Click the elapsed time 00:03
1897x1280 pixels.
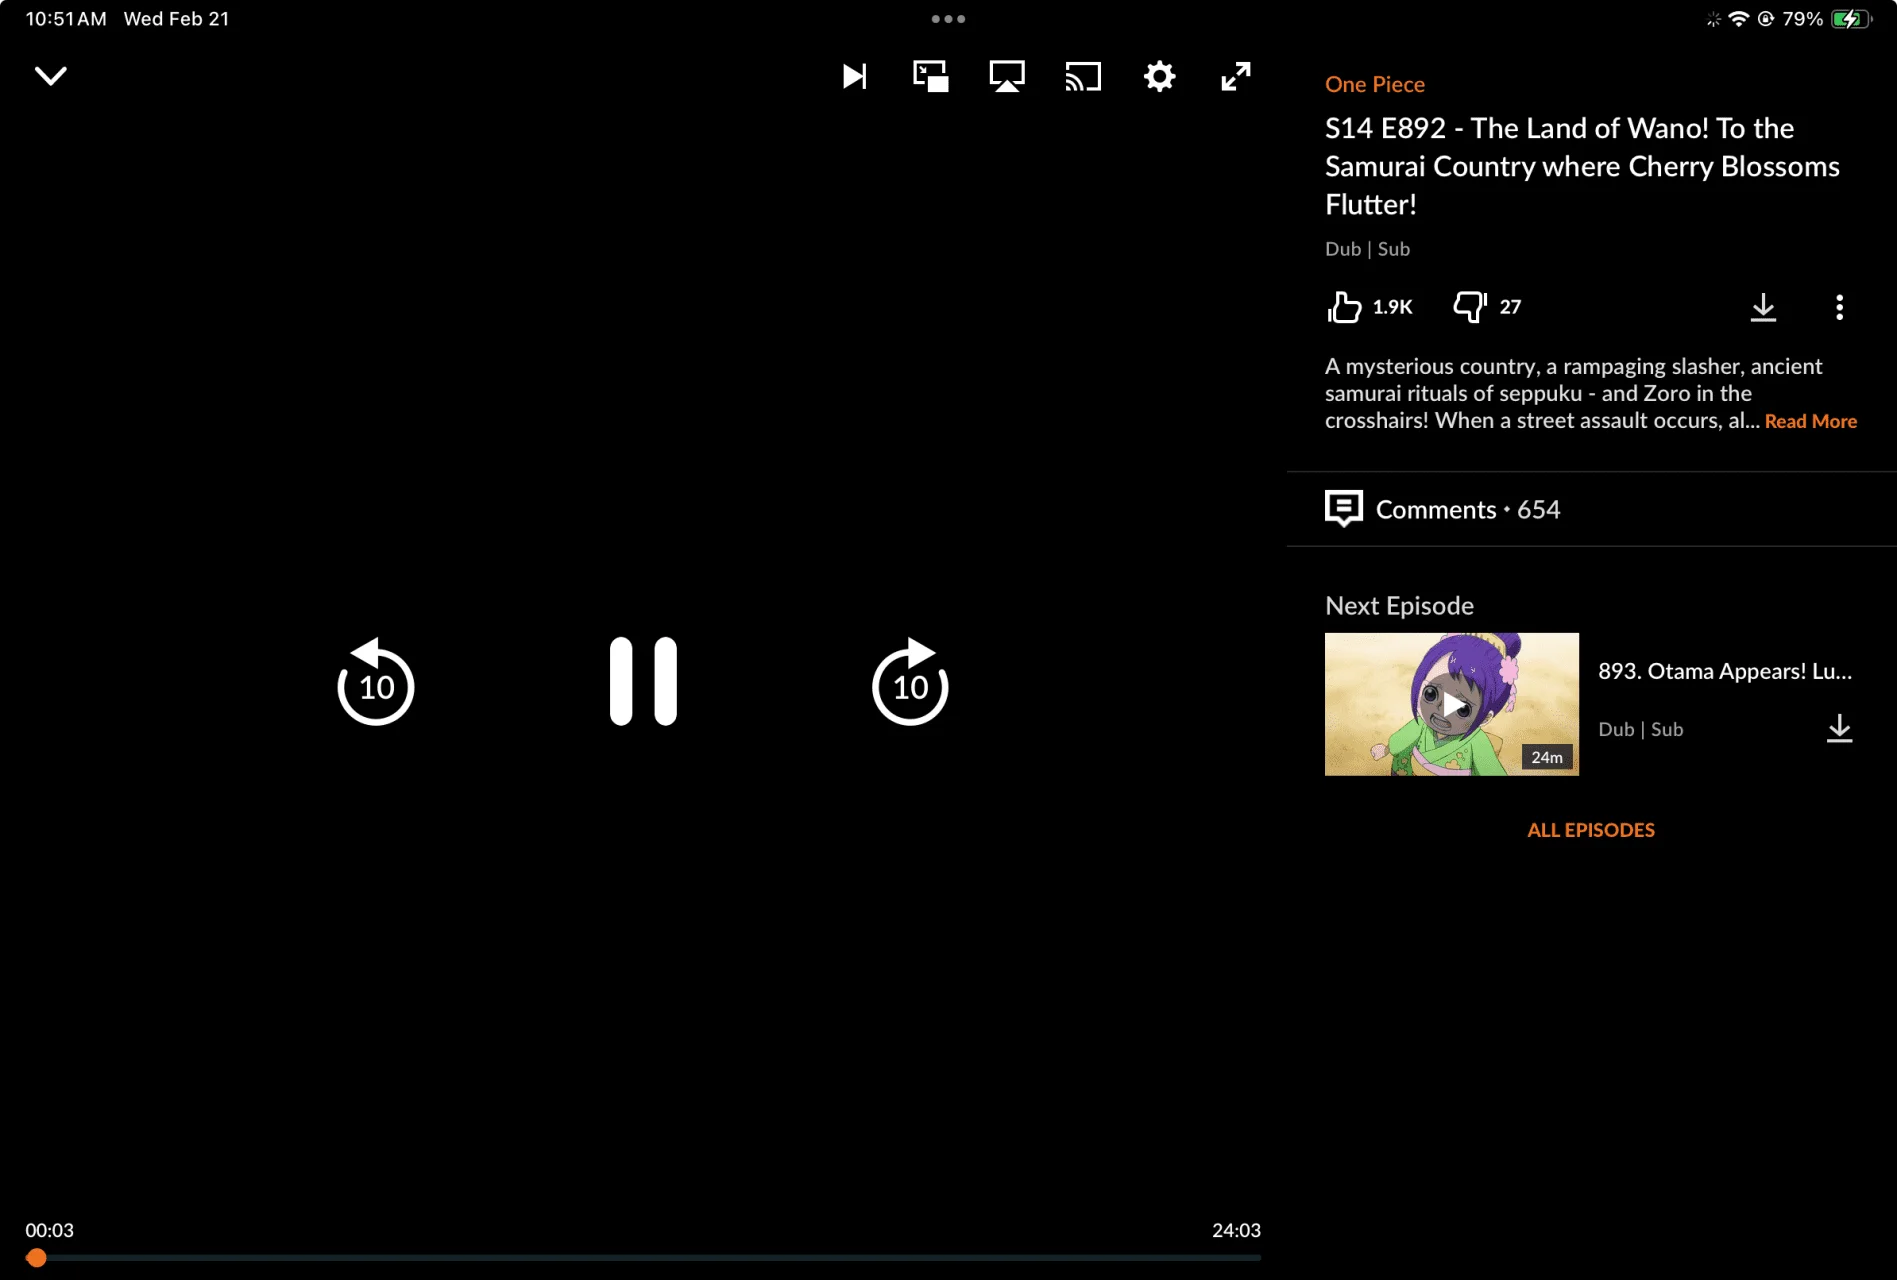pos(49,1231)
